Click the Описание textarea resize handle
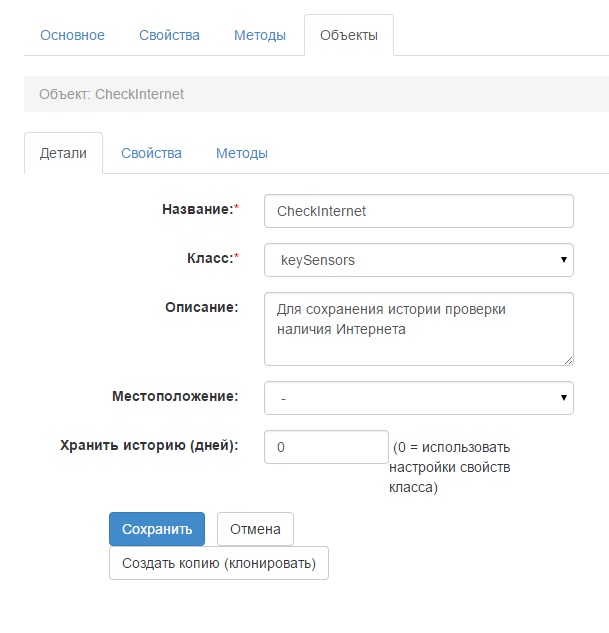The image size is (609, 633). (568, 360)
